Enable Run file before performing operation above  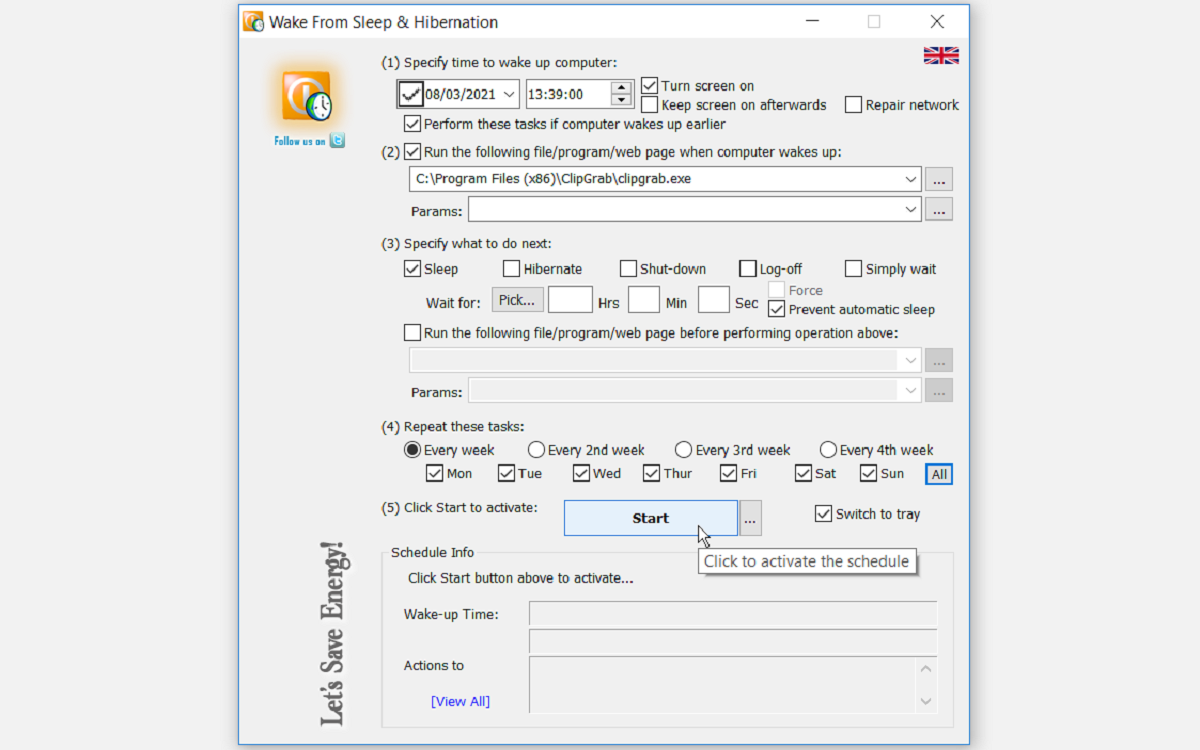412,332
